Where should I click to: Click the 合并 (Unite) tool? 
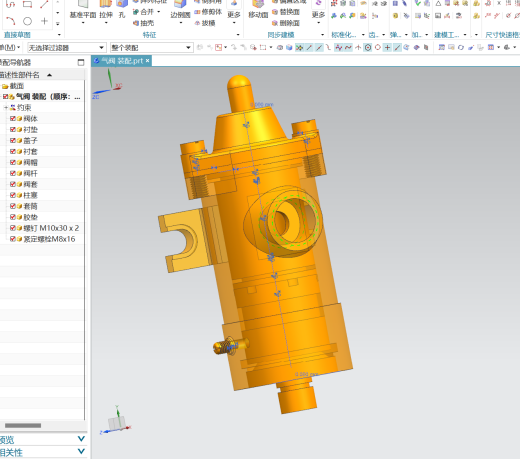pos(144,12)
